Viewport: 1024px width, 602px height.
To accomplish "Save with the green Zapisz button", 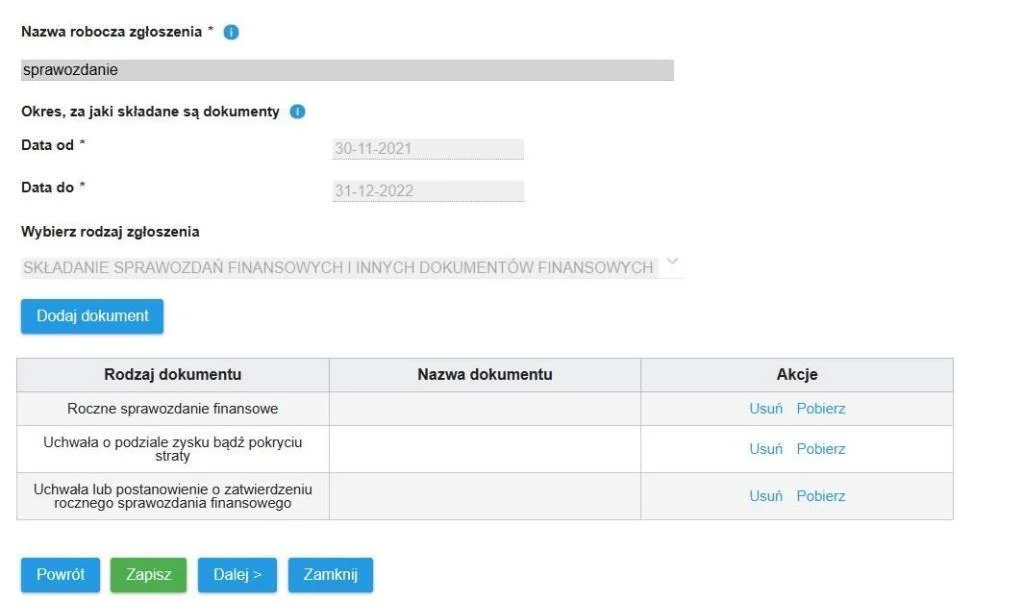I will tap(148, 575).
